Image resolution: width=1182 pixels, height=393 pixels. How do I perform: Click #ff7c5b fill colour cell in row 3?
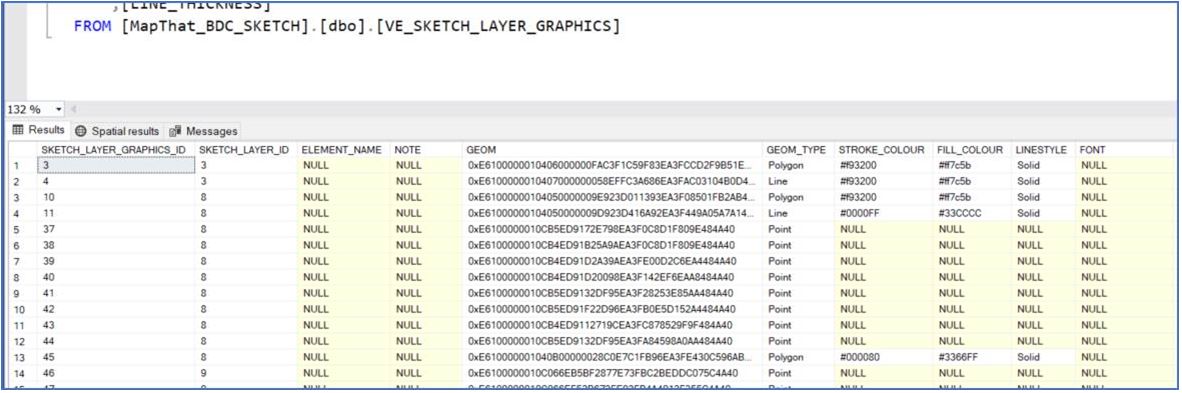point(972,197)
